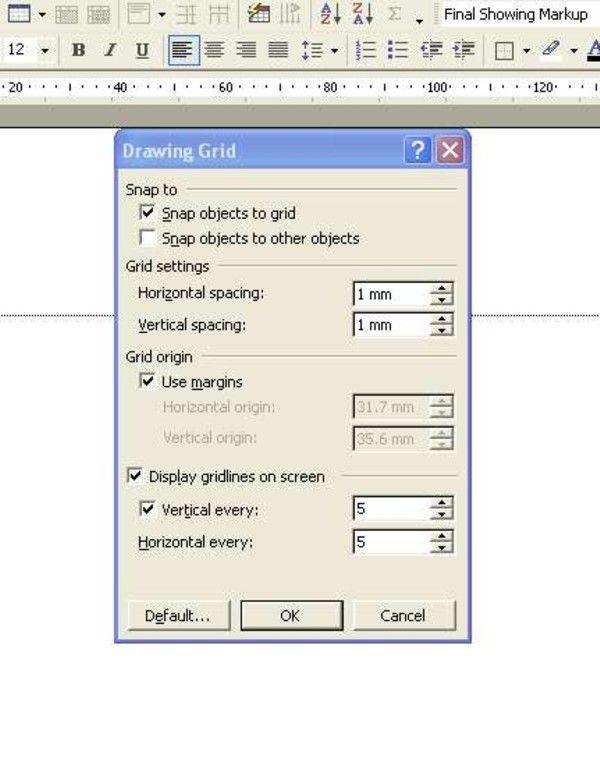
Task: Click the Horizontal spacing input field
Action: [391, 294]
